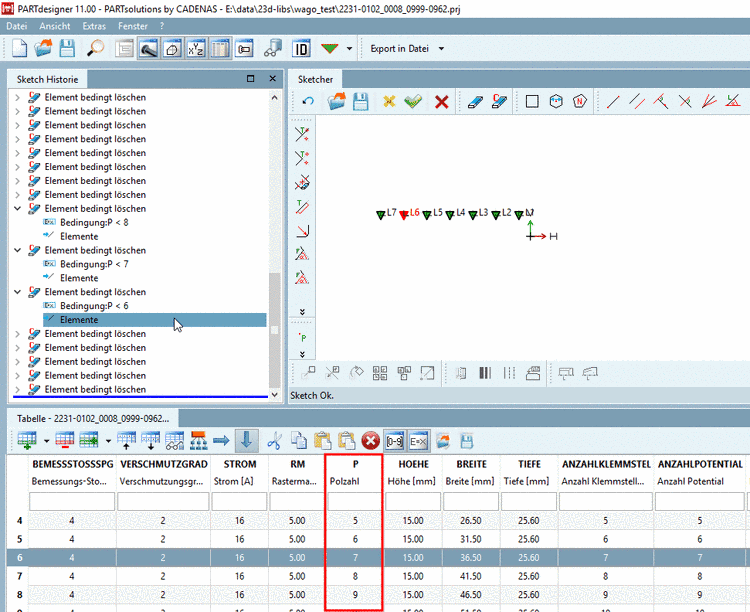
Task: Toggle the 0-9 numeric display button
Action: 395,440
